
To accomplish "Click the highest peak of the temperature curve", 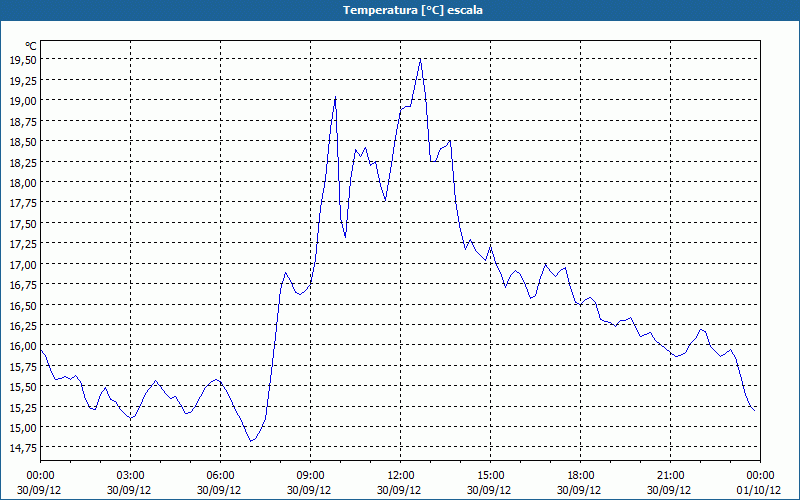I will pyautogui.click(x=420, y=59).
